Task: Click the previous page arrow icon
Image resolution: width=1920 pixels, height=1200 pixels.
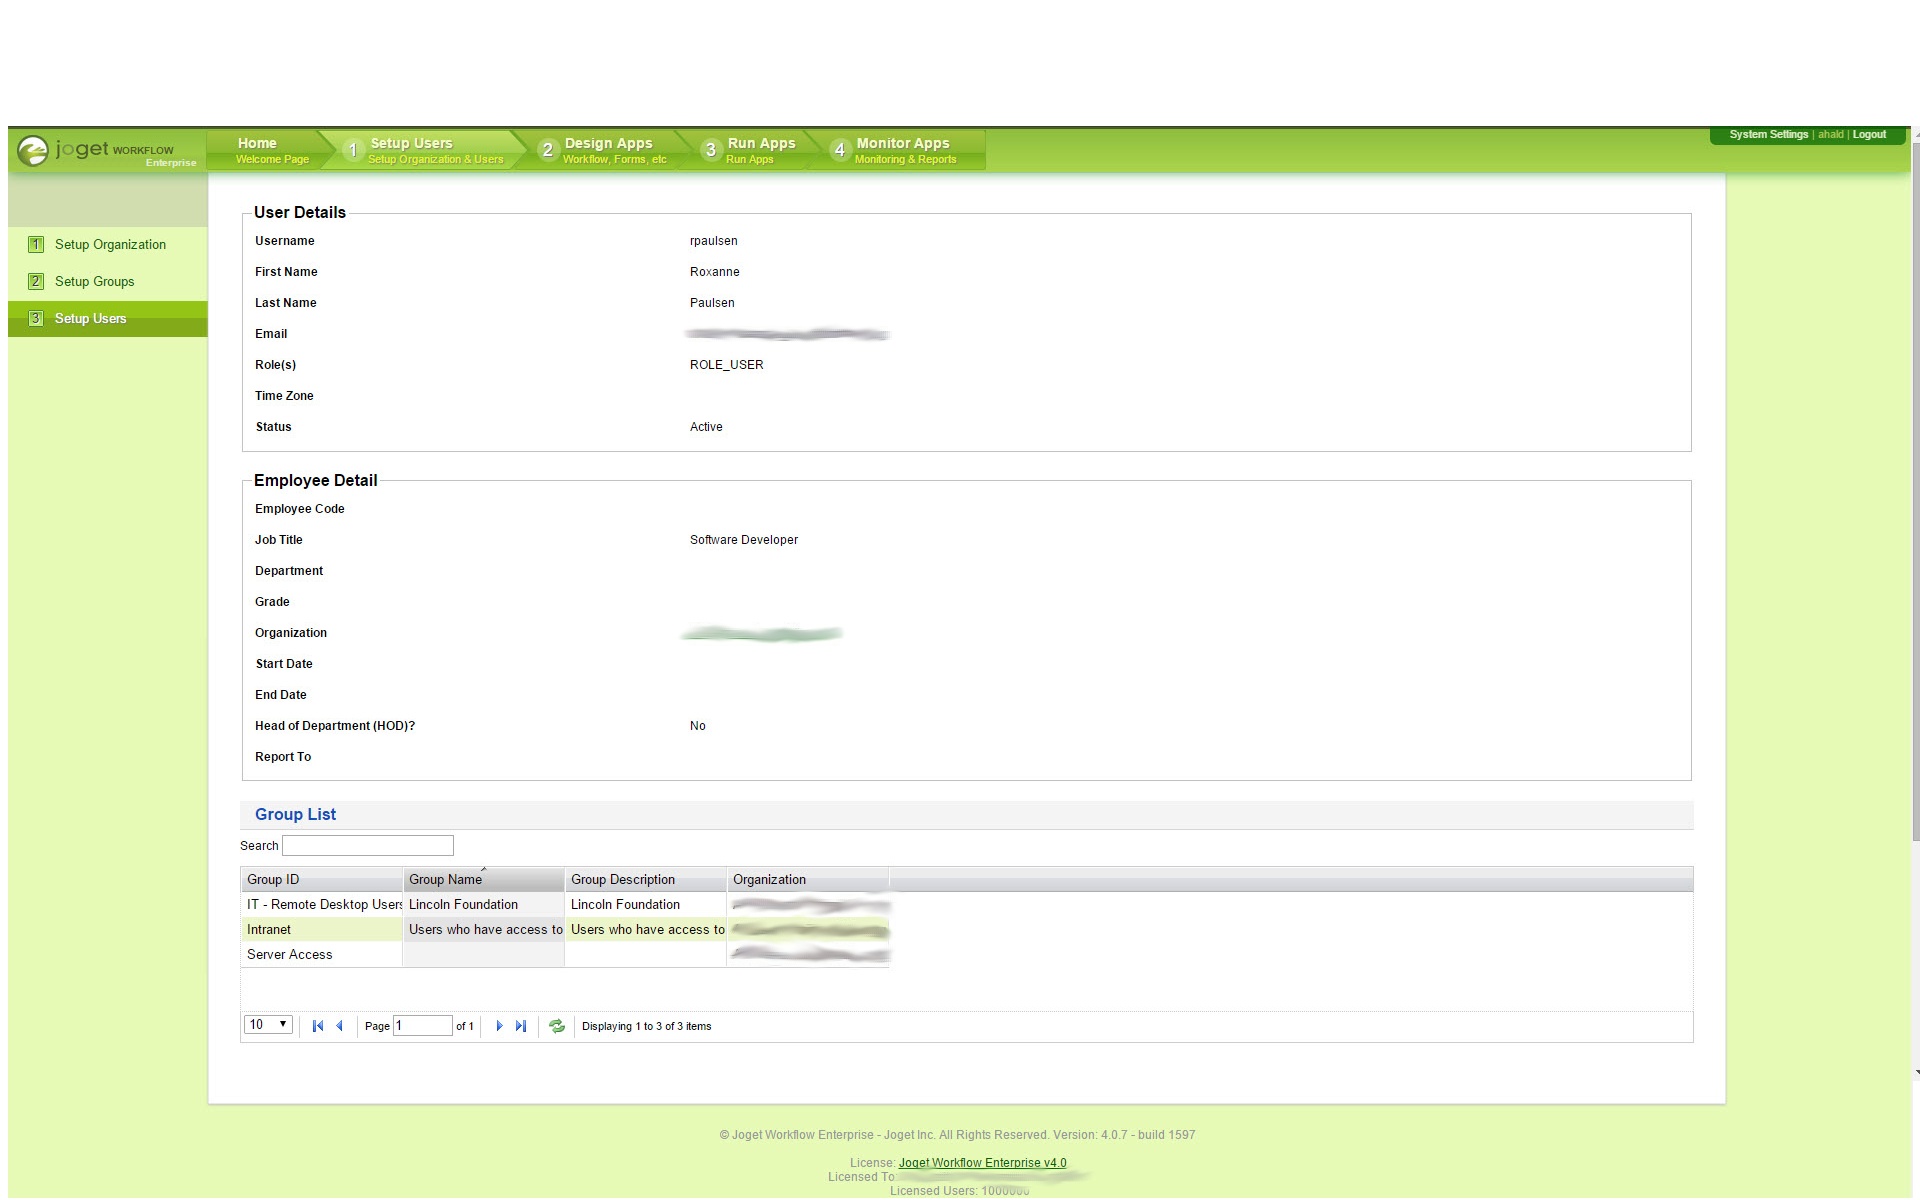Action: click(340, 1026)
